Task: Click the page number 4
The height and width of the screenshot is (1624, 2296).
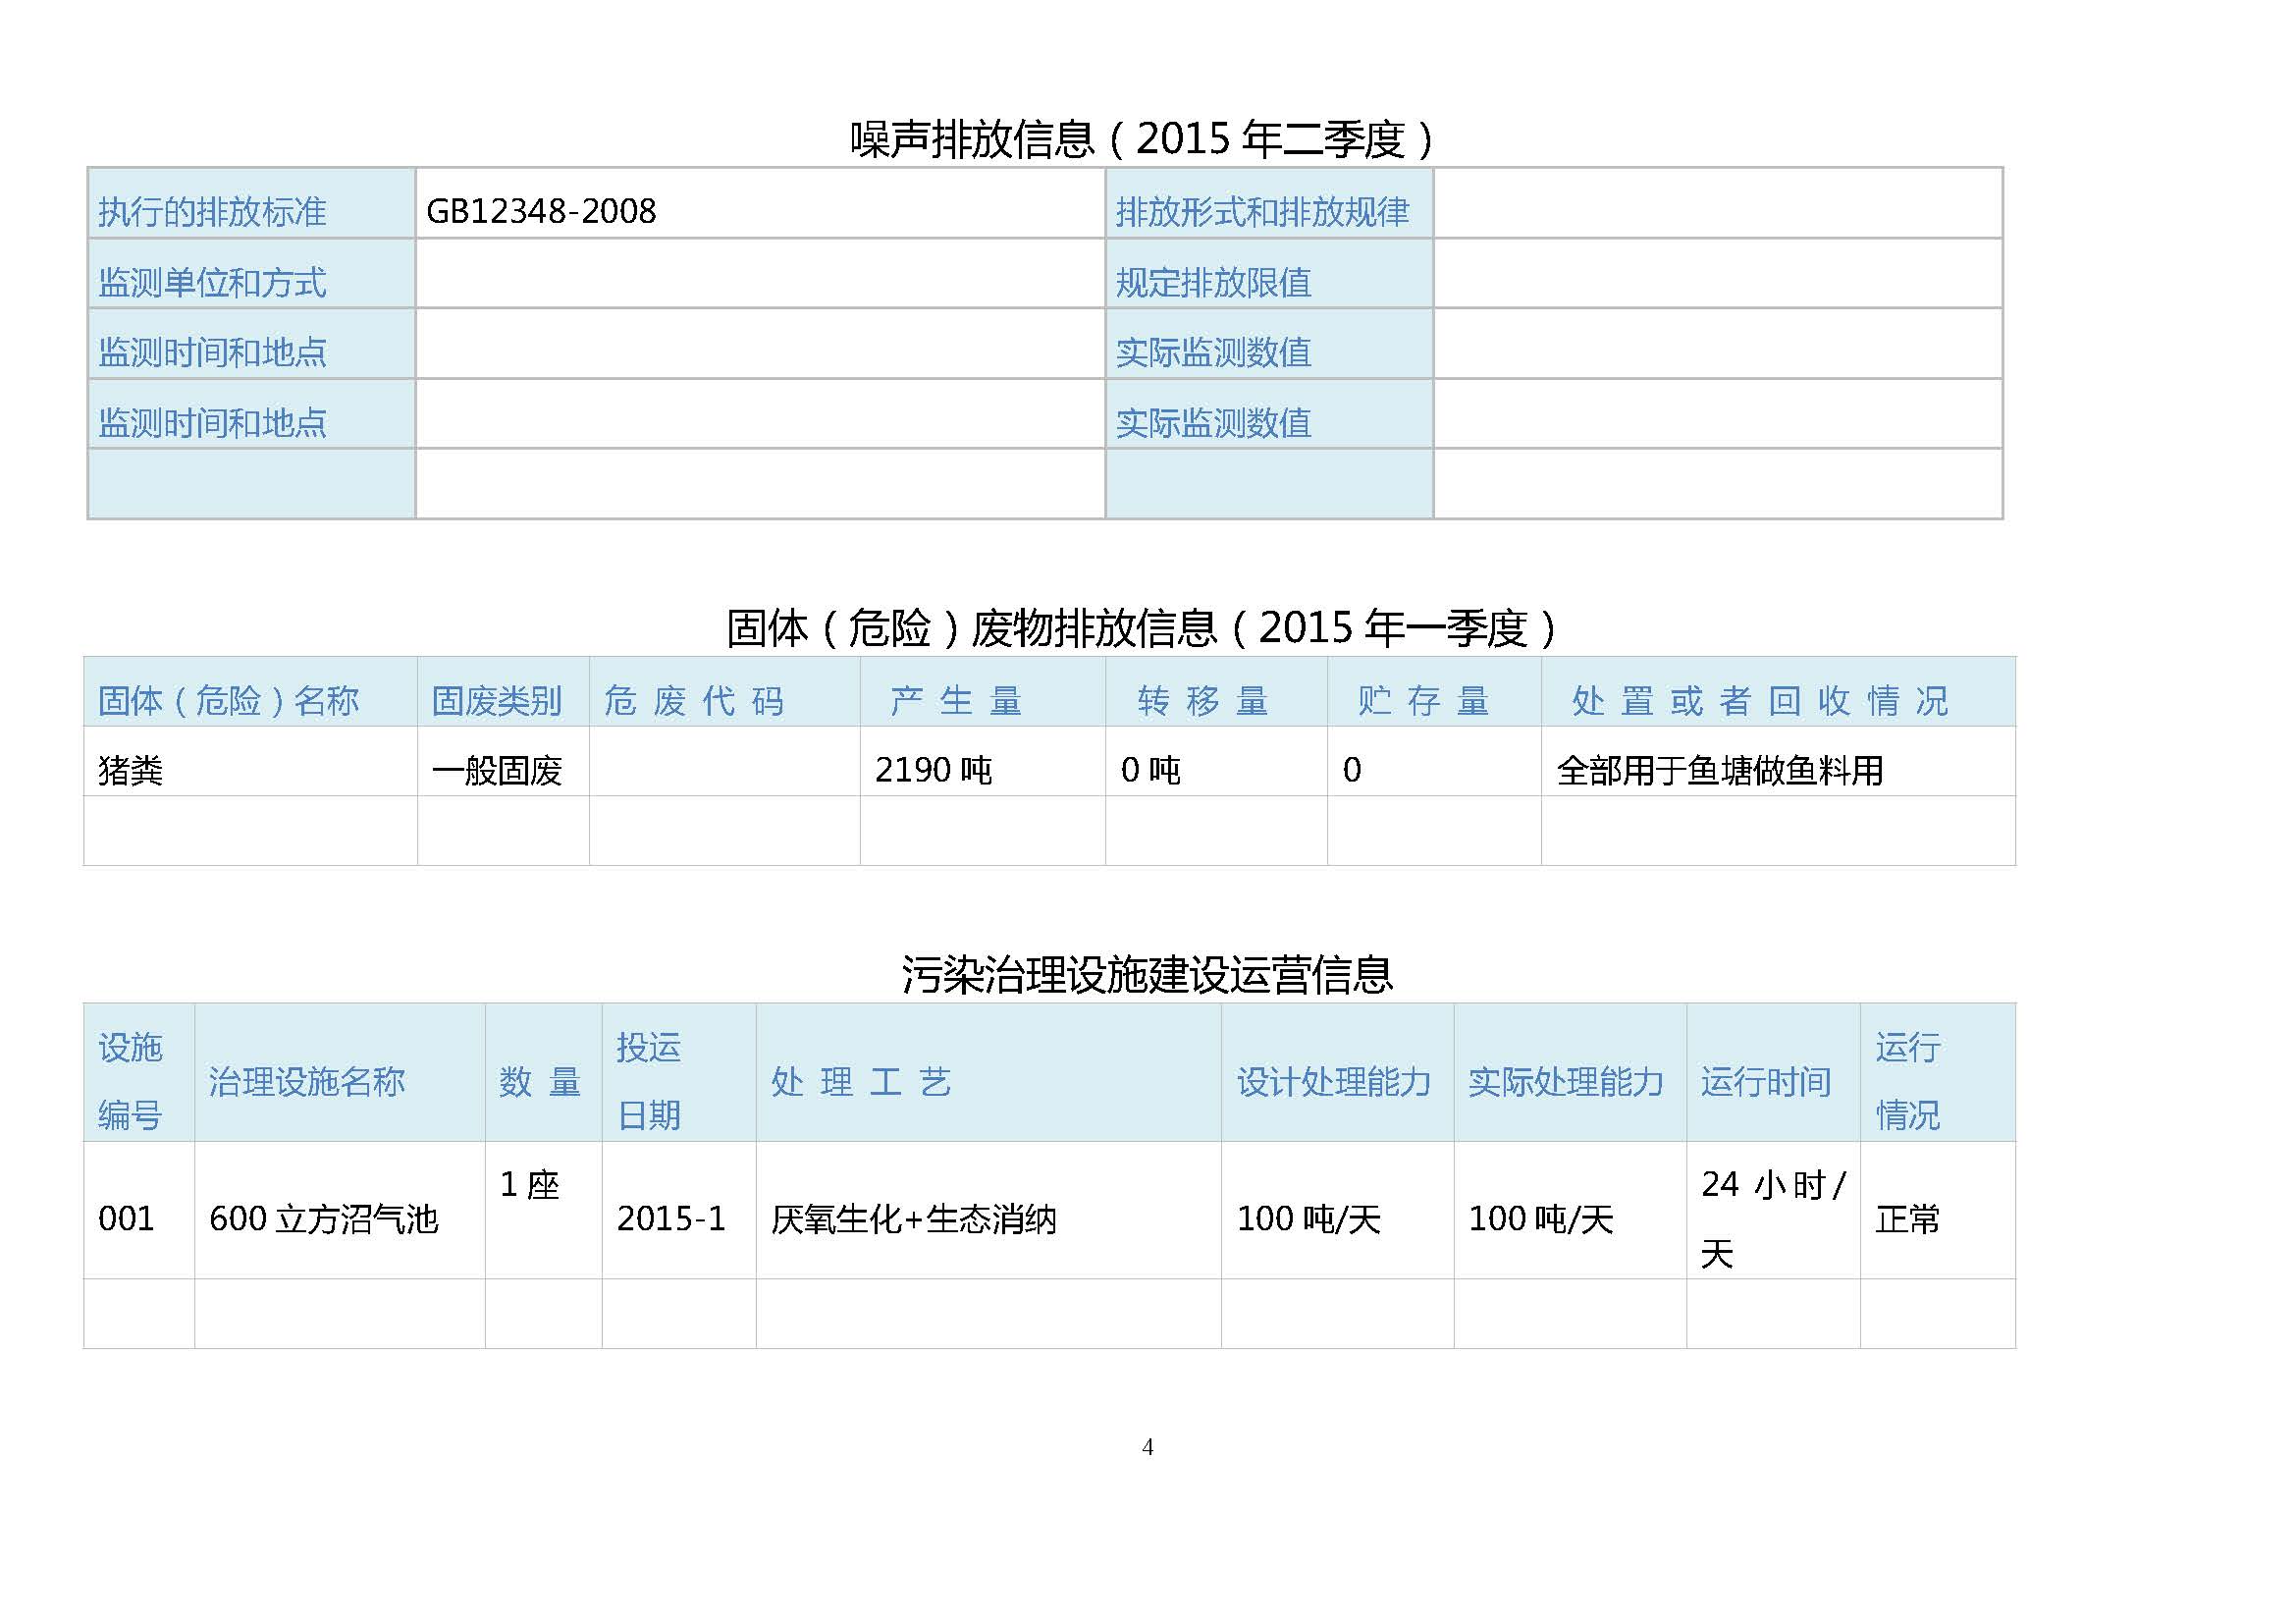Action: click(1148, 1447)
